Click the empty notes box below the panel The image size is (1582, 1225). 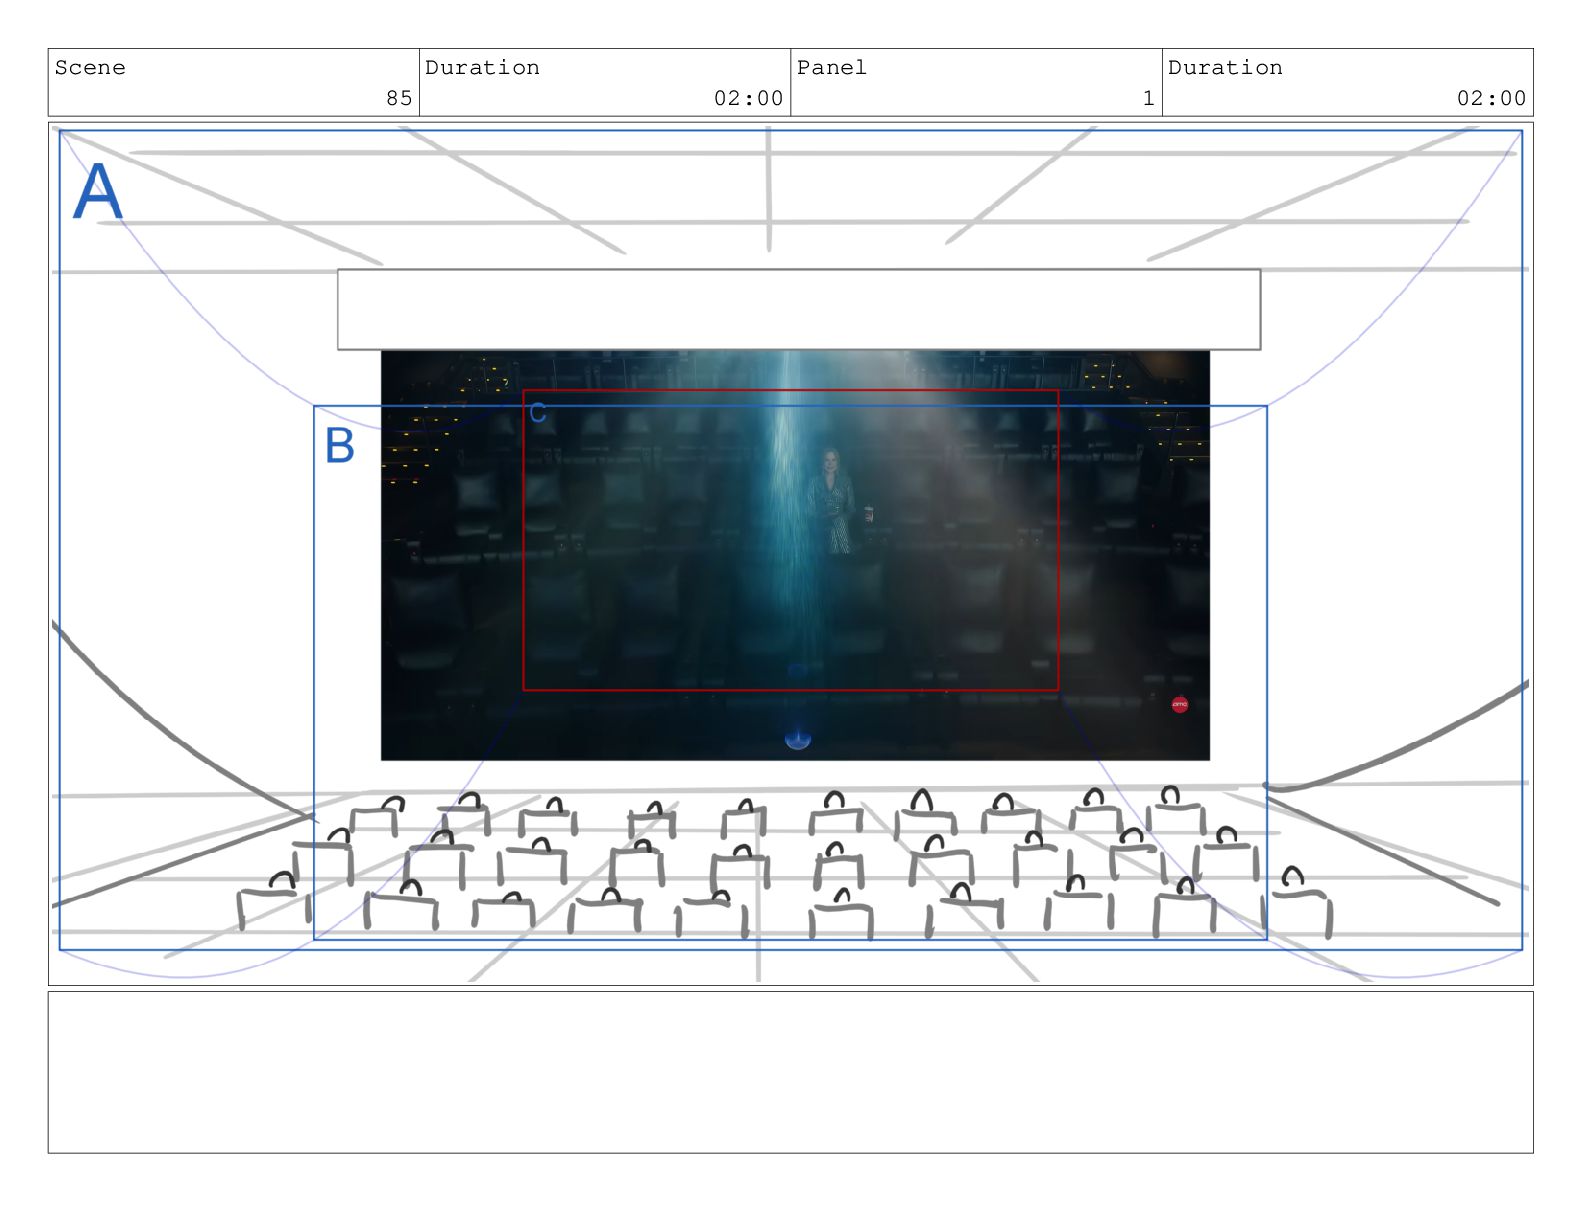[x=790, y=1072]
